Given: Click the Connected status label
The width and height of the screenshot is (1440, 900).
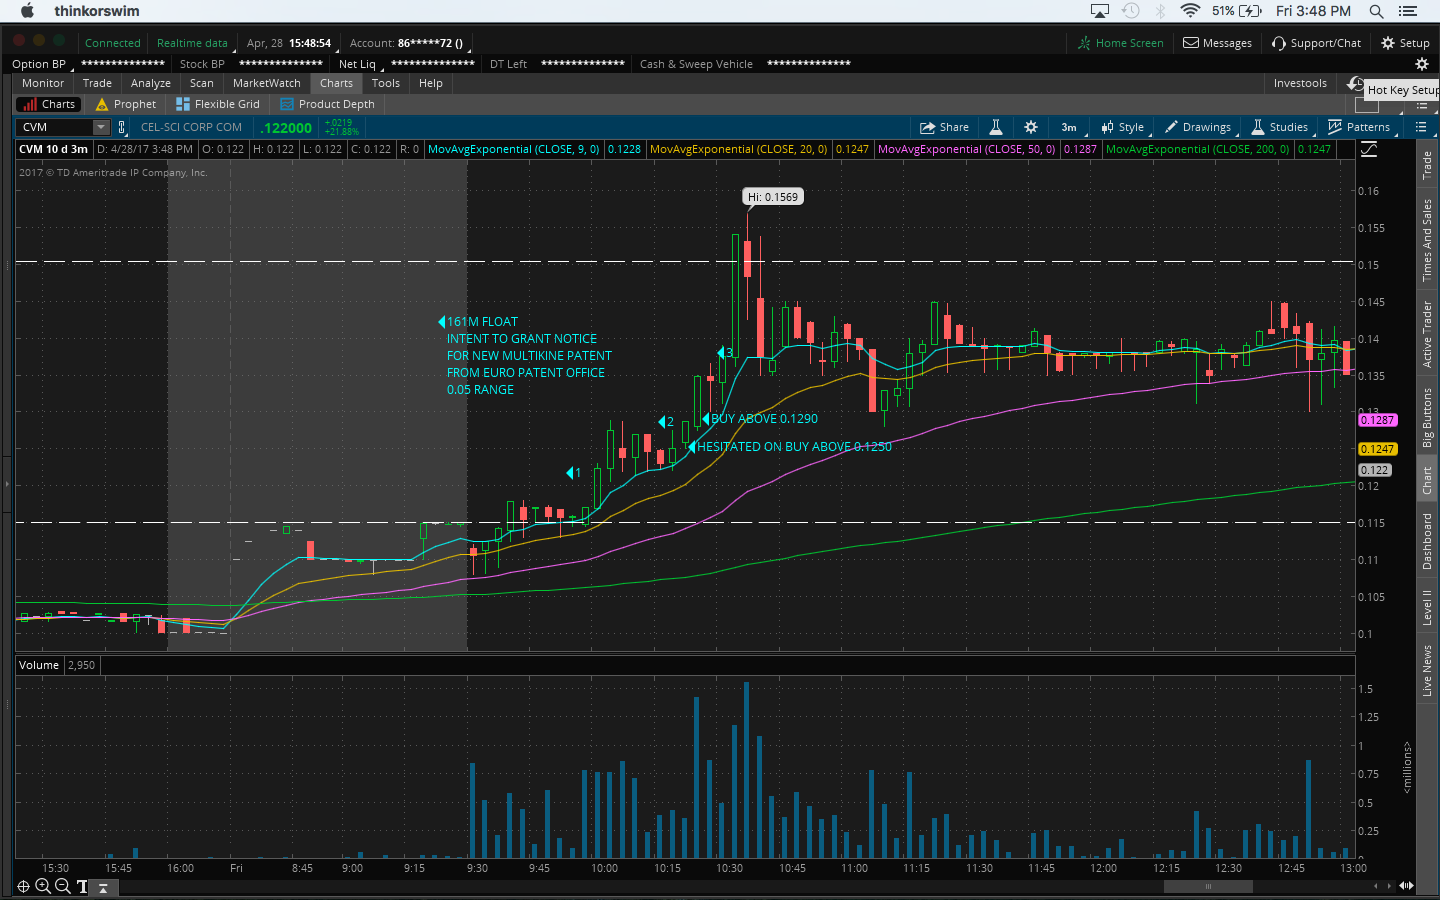Looking at the screenshot, I should pyautogui.click(x=113, y=43).
